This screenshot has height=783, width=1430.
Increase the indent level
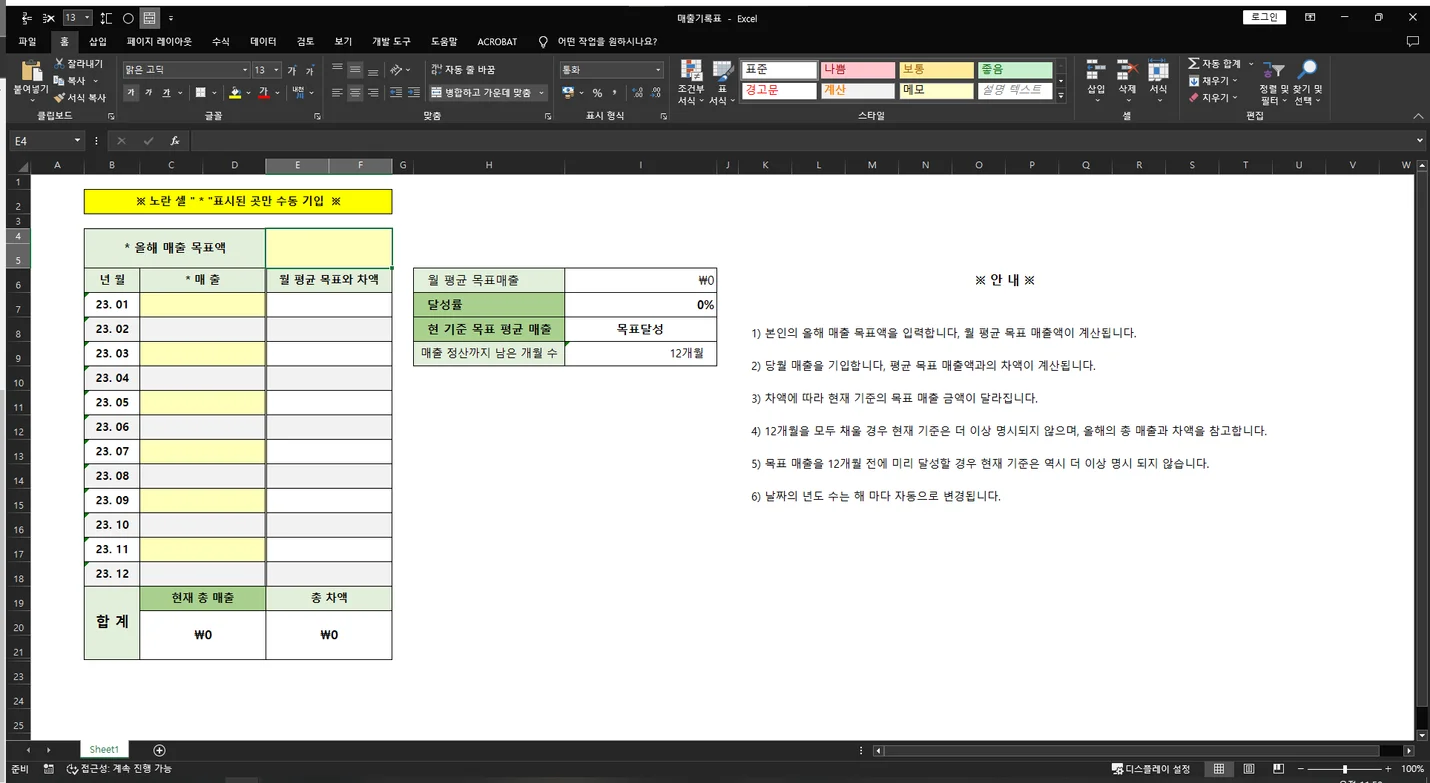(414, 93)
